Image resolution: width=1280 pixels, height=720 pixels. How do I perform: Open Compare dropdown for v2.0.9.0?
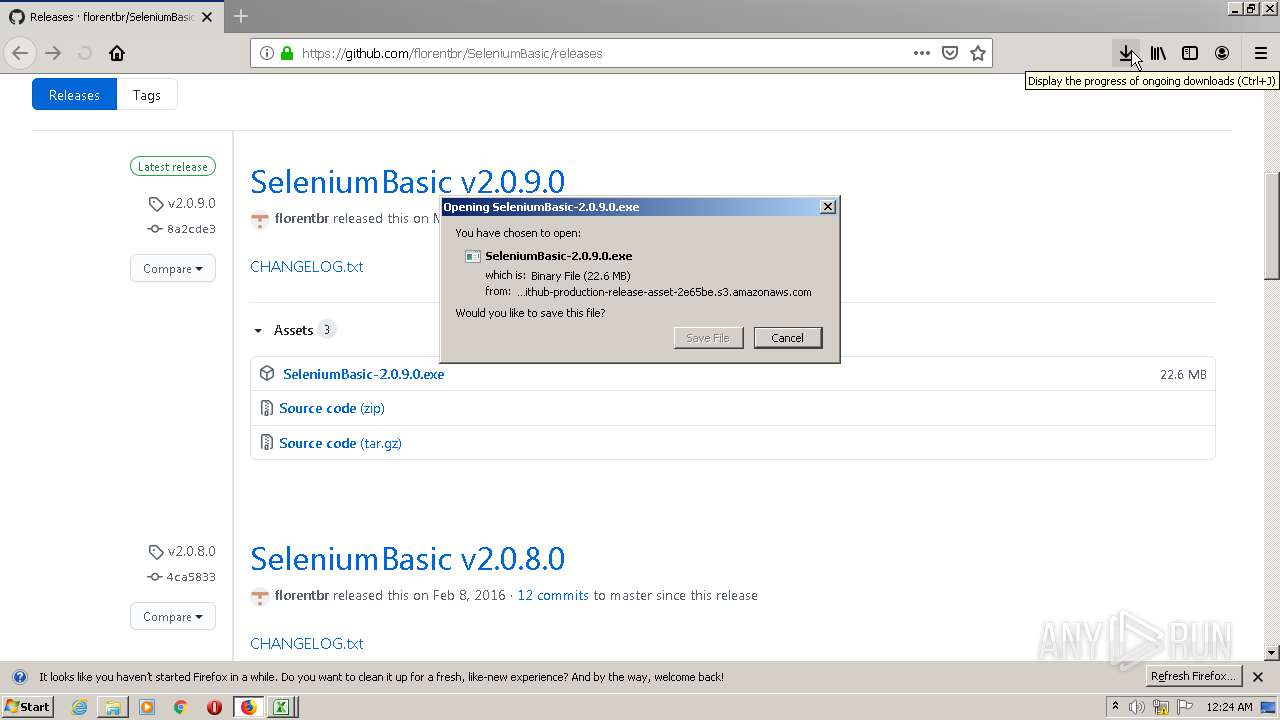(x=172, y=268)
